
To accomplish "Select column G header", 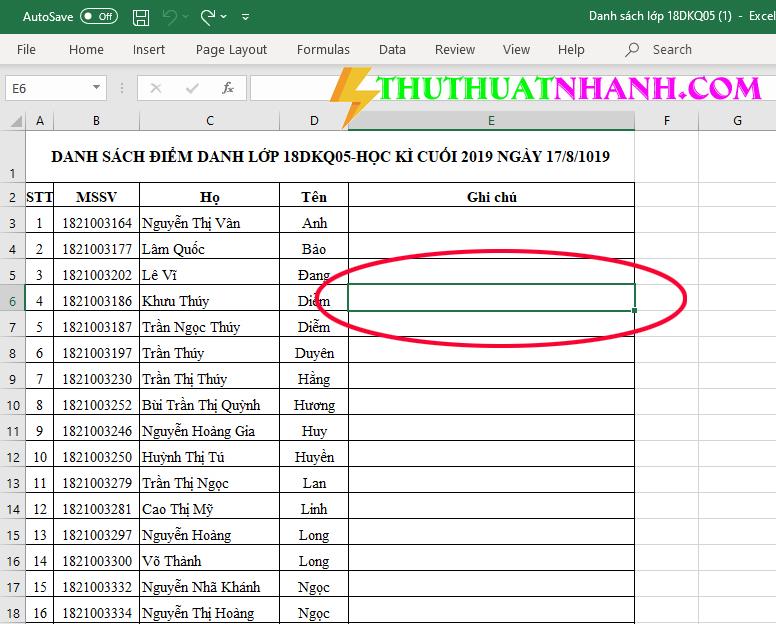I will pyautogui.click(x=737, y=121).
